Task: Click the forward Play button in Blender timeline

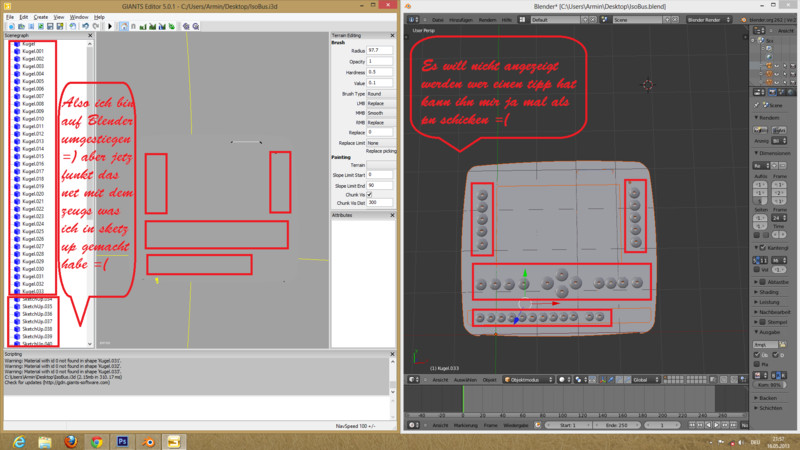Action: point(716,425)
